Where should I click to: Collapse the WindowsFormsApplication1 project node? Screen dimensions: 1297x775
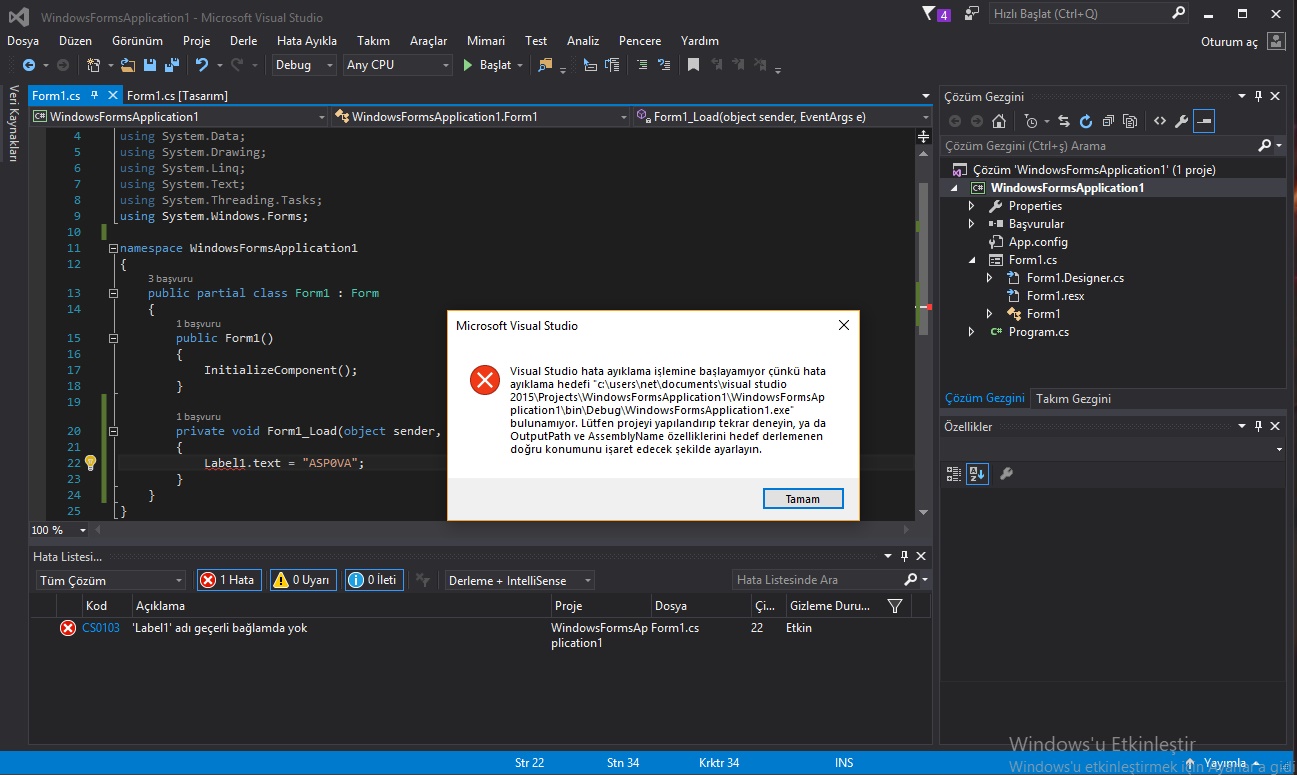[x=953, y=188]
